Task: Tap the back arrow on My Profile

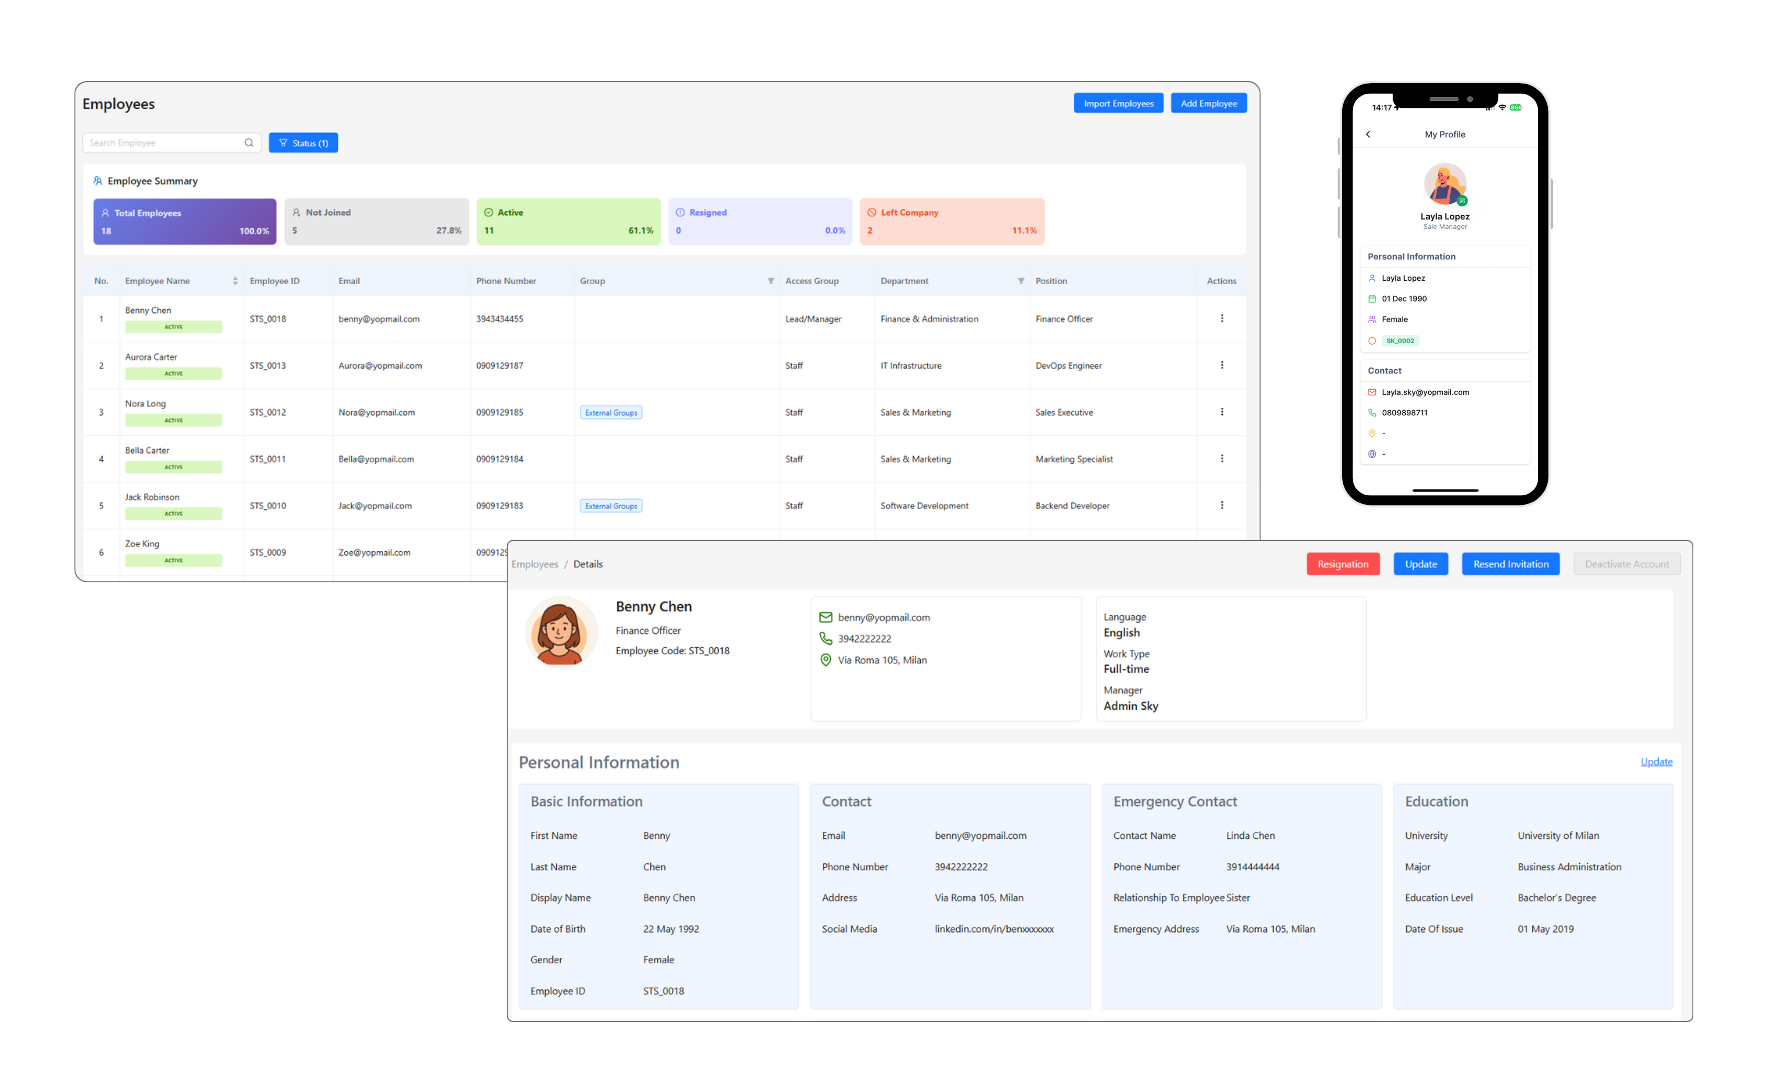Action: click(x=1368, y=134)
